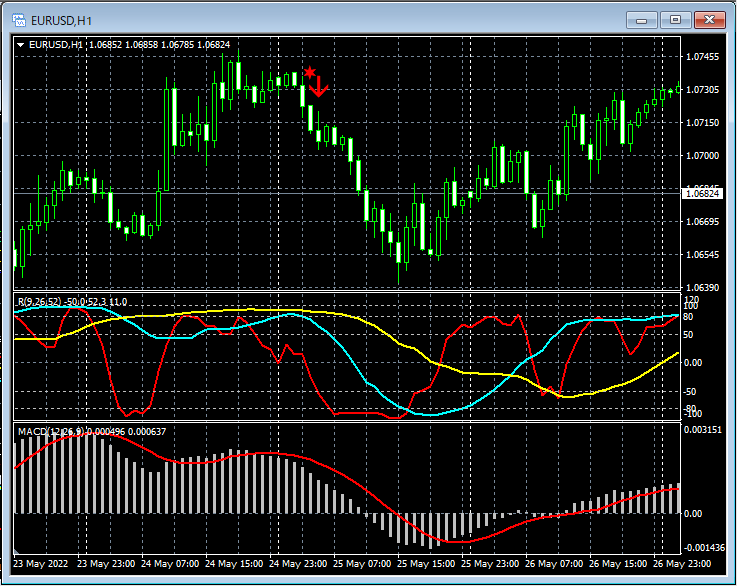Click the 0.003151 MACD scale value
738x586 pixels.
[x=704, y=430]
